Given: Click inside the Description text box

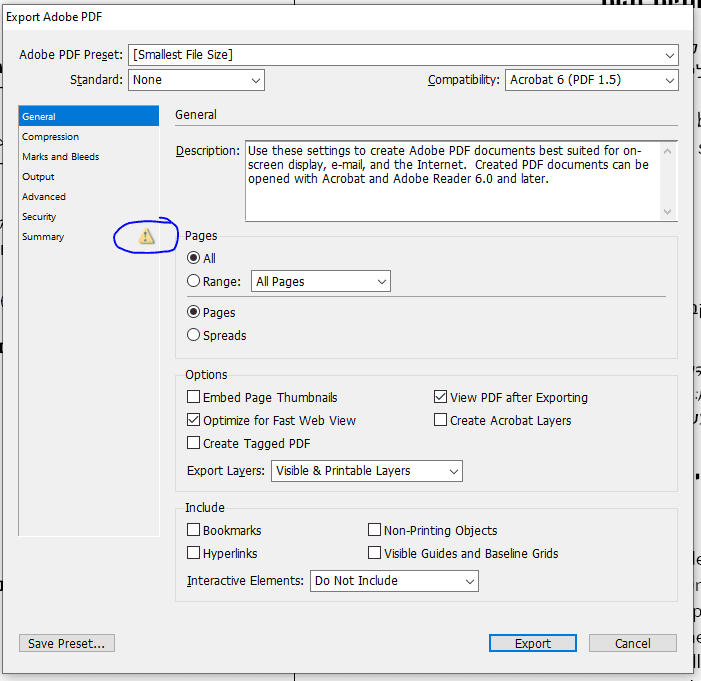Looking at the screenshot, I should [x=452, y=181].
